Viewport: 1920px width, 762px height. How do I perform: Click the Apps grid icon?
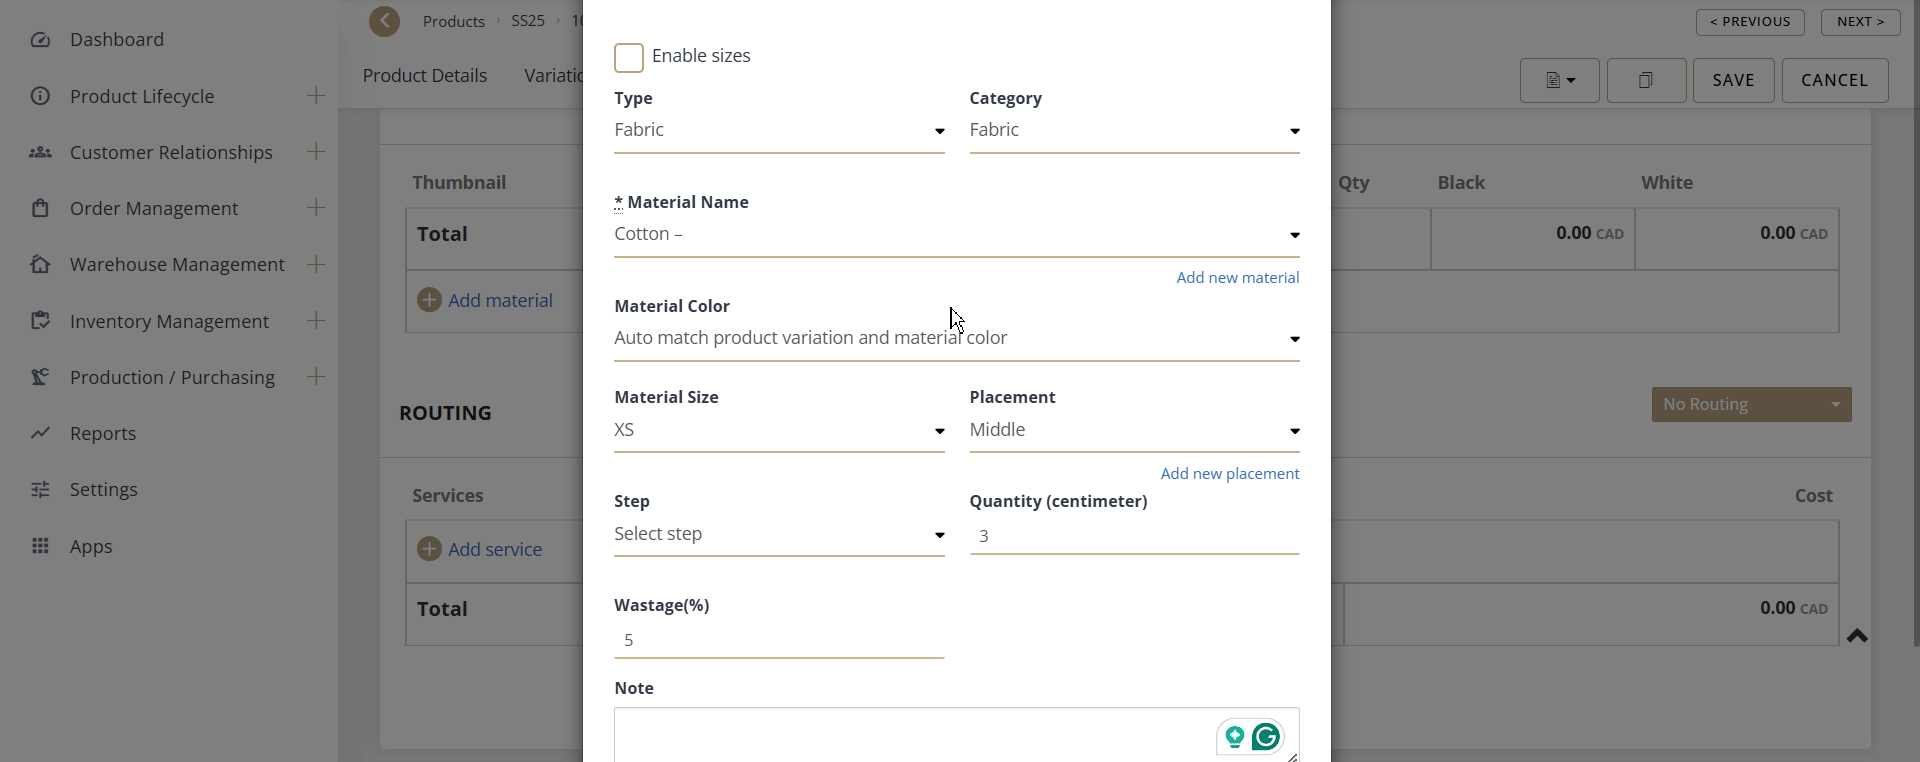[40, 547]
